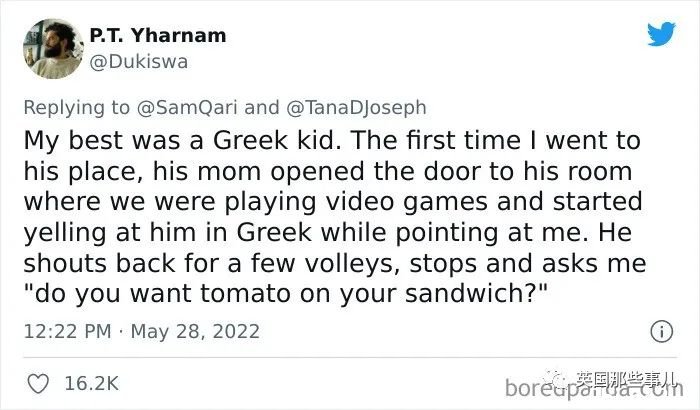Image resolution: width=700 pixels, height=410 pixels.
Task: Click the WeChat logo watermark icon
Action: (555, 380)
